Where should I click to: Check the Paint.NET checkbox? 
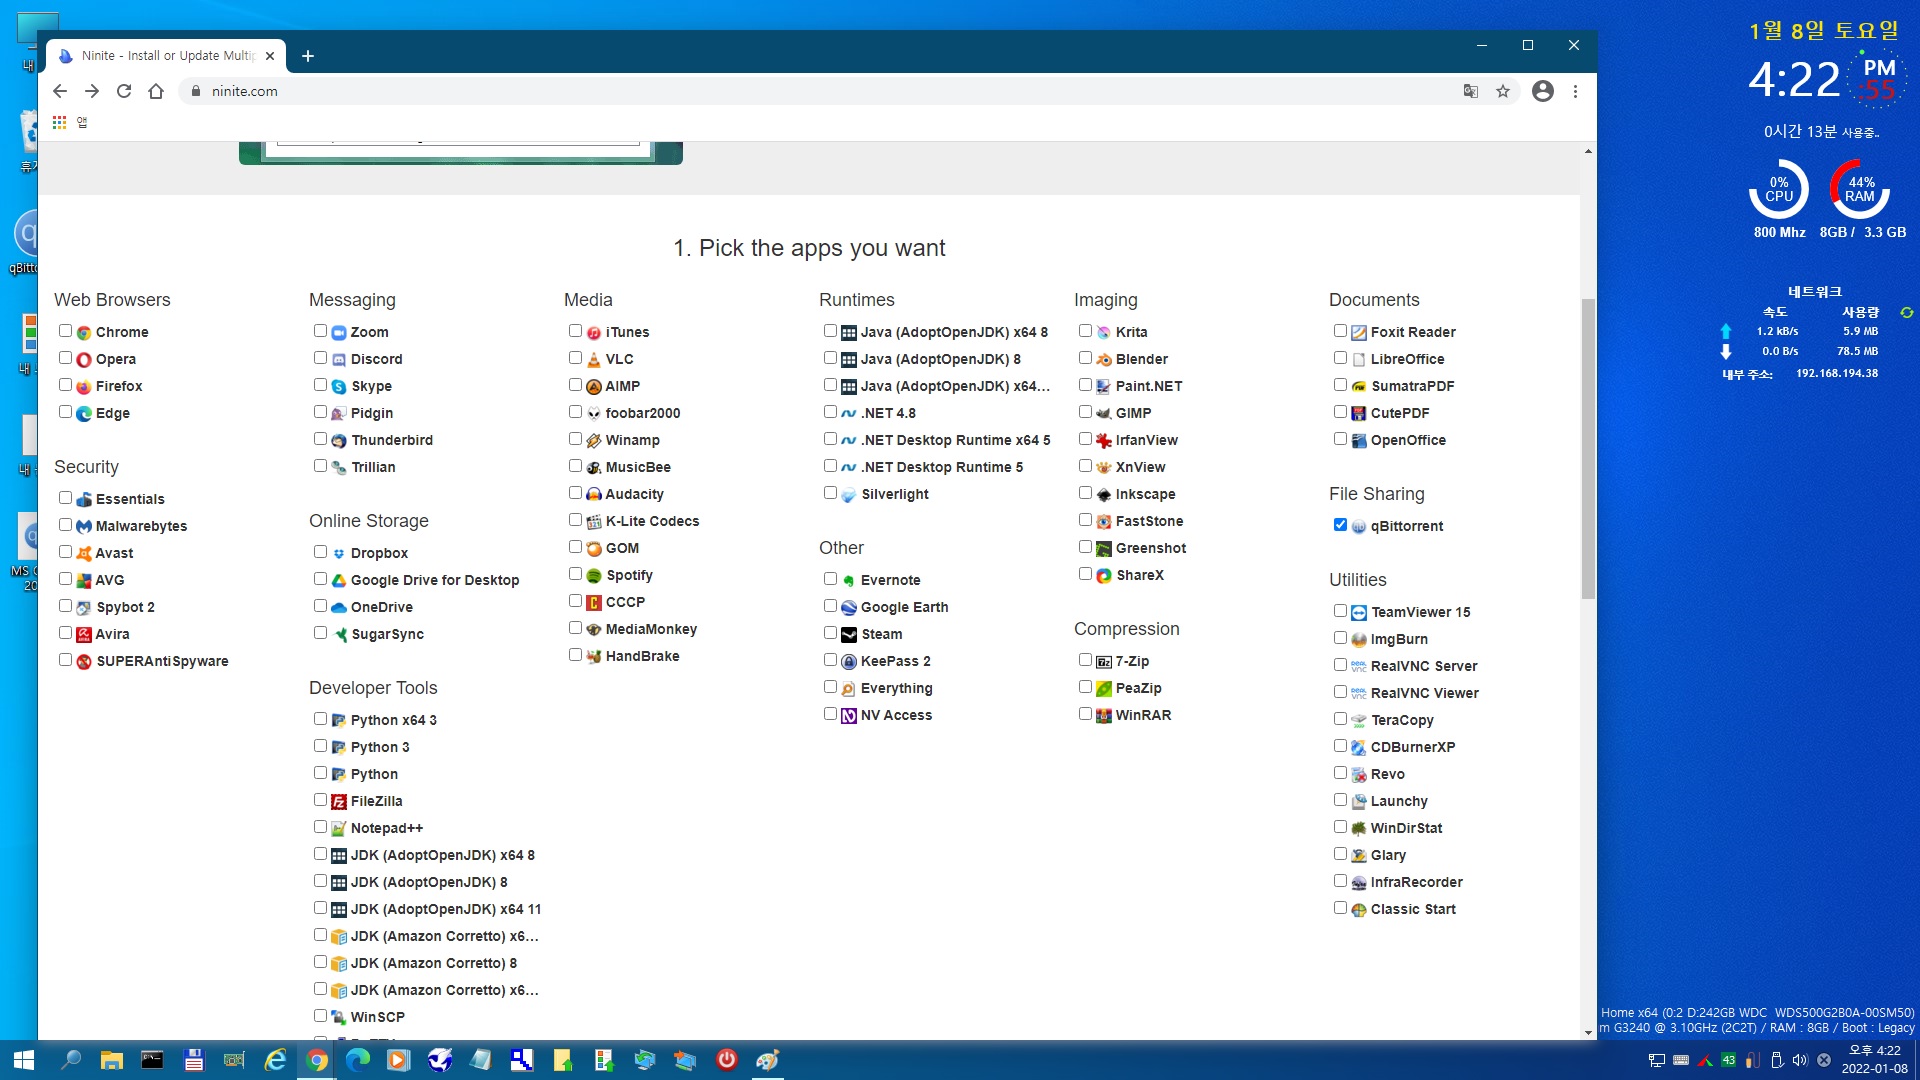1085,385
